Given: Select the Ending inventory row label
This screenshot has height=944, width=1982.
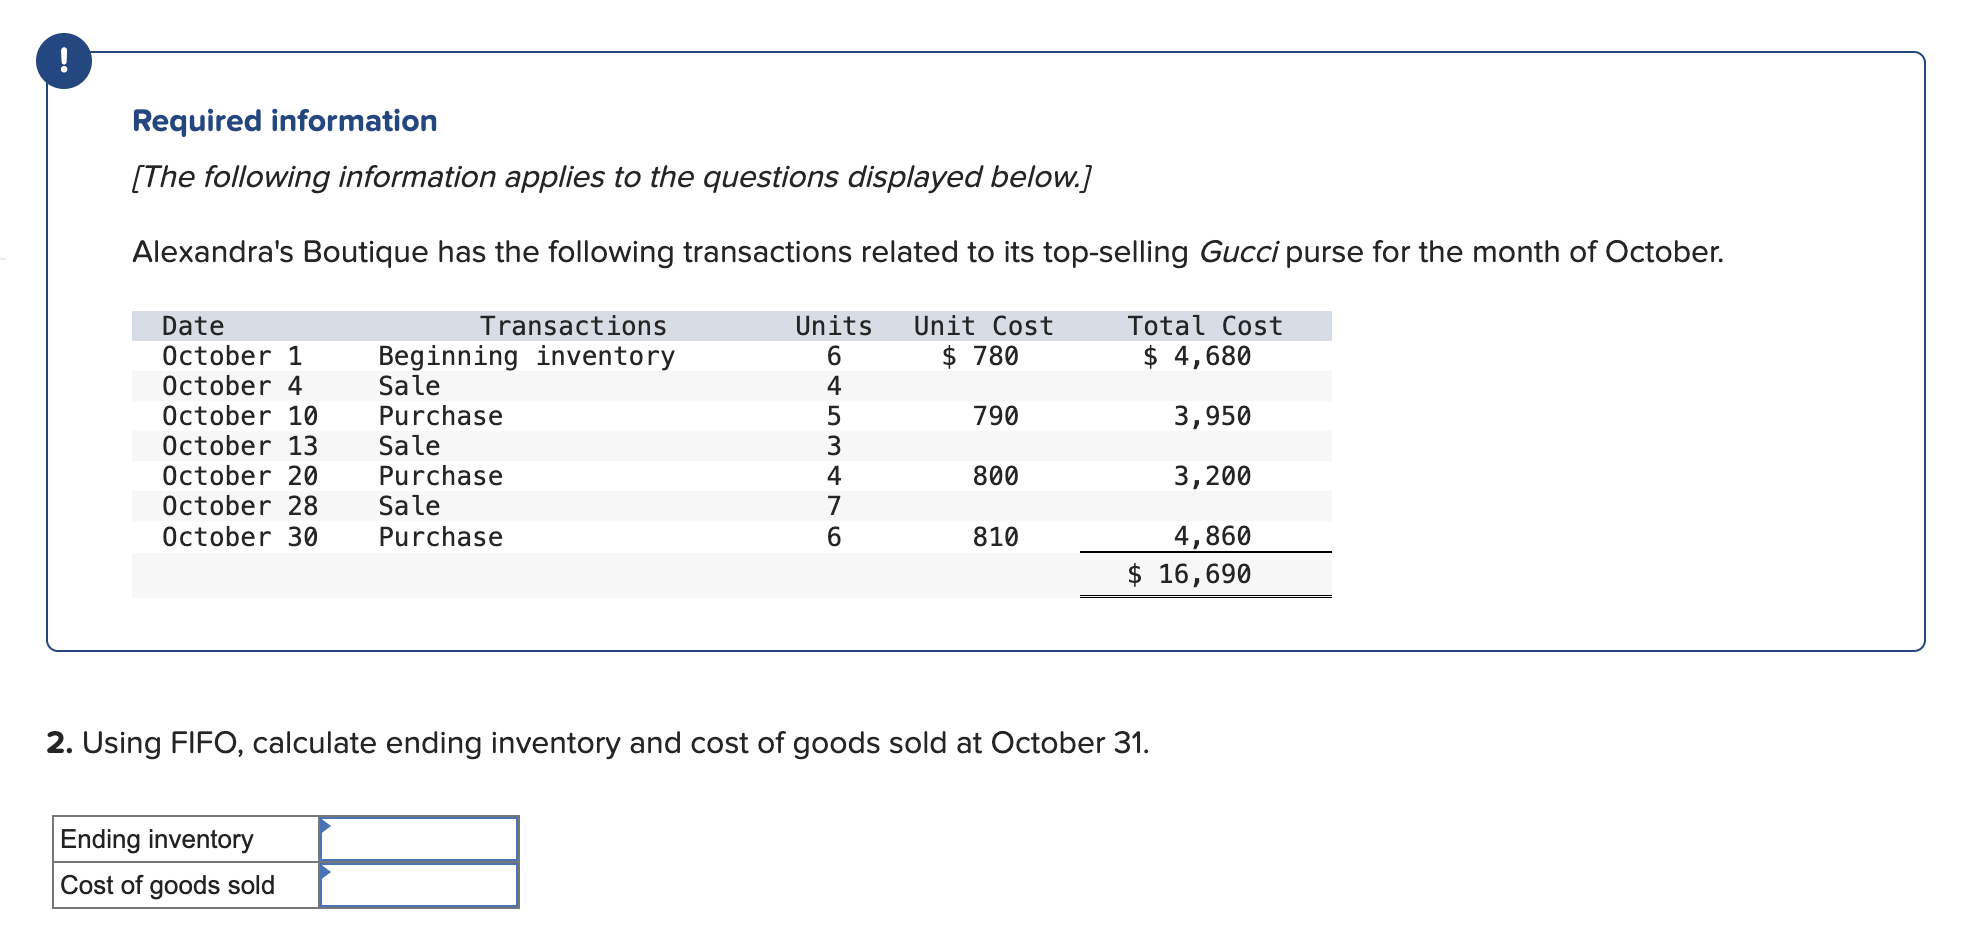Looking at the screenshot, I should coord(157,839).
